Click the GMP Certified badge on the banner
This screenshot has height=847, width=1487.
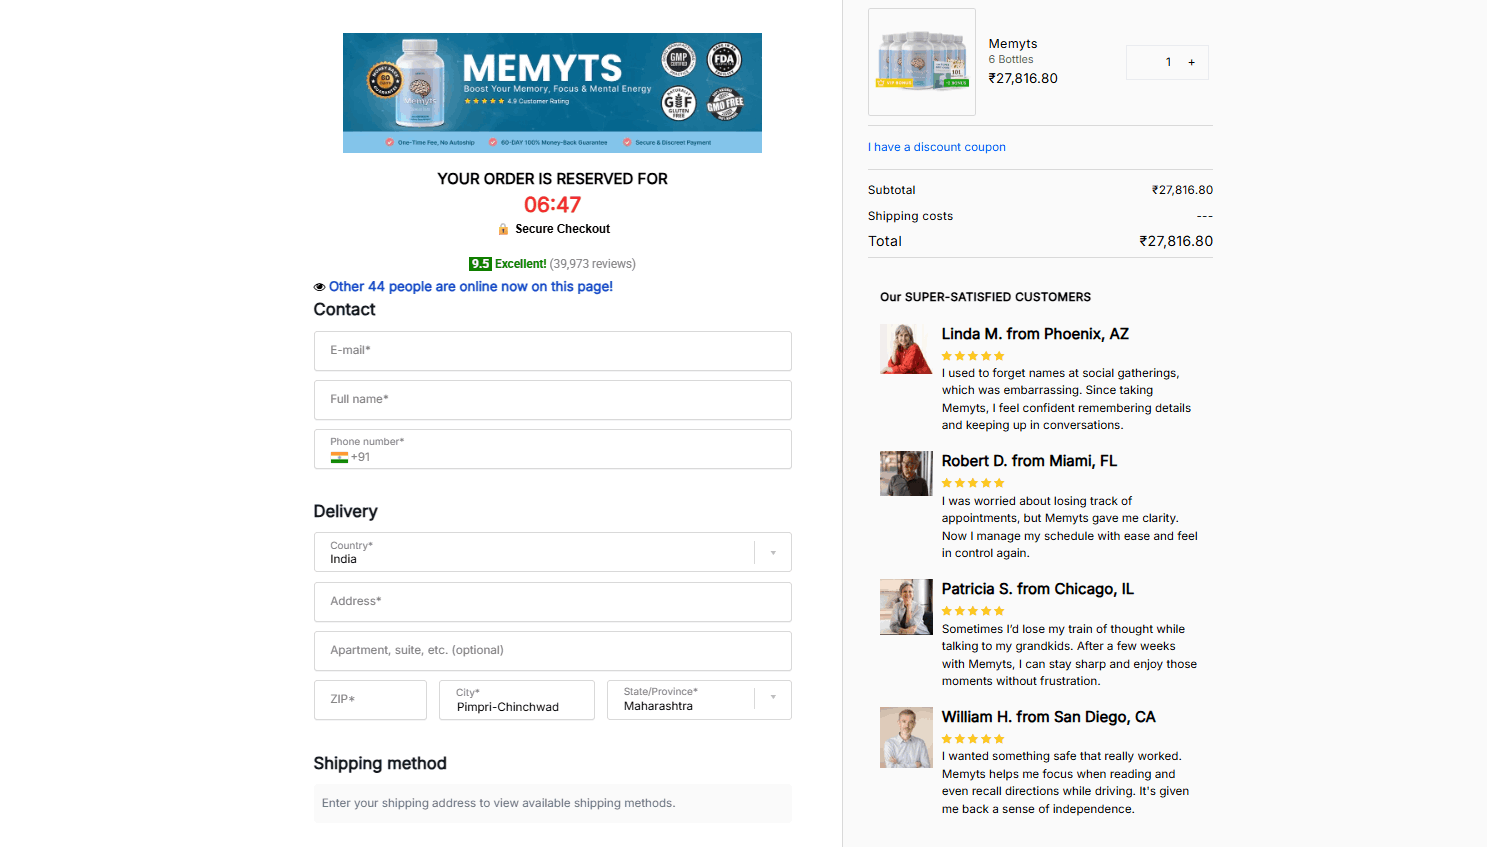point(679,61)
